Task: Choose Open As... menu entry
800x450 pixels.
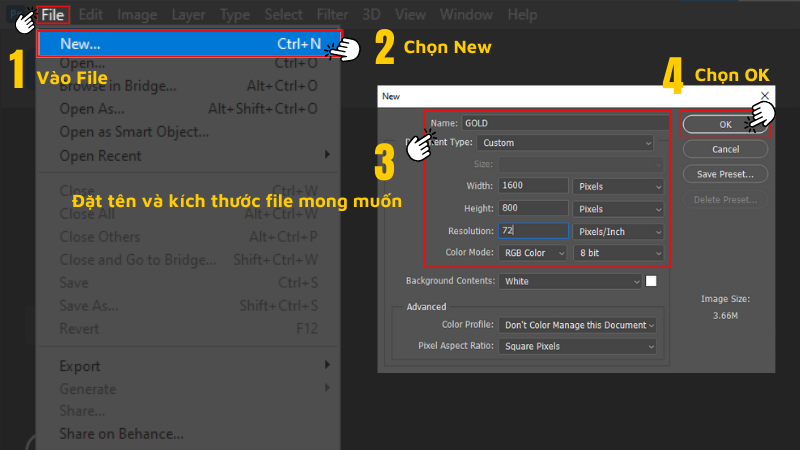Action: (x=189, y=109)
